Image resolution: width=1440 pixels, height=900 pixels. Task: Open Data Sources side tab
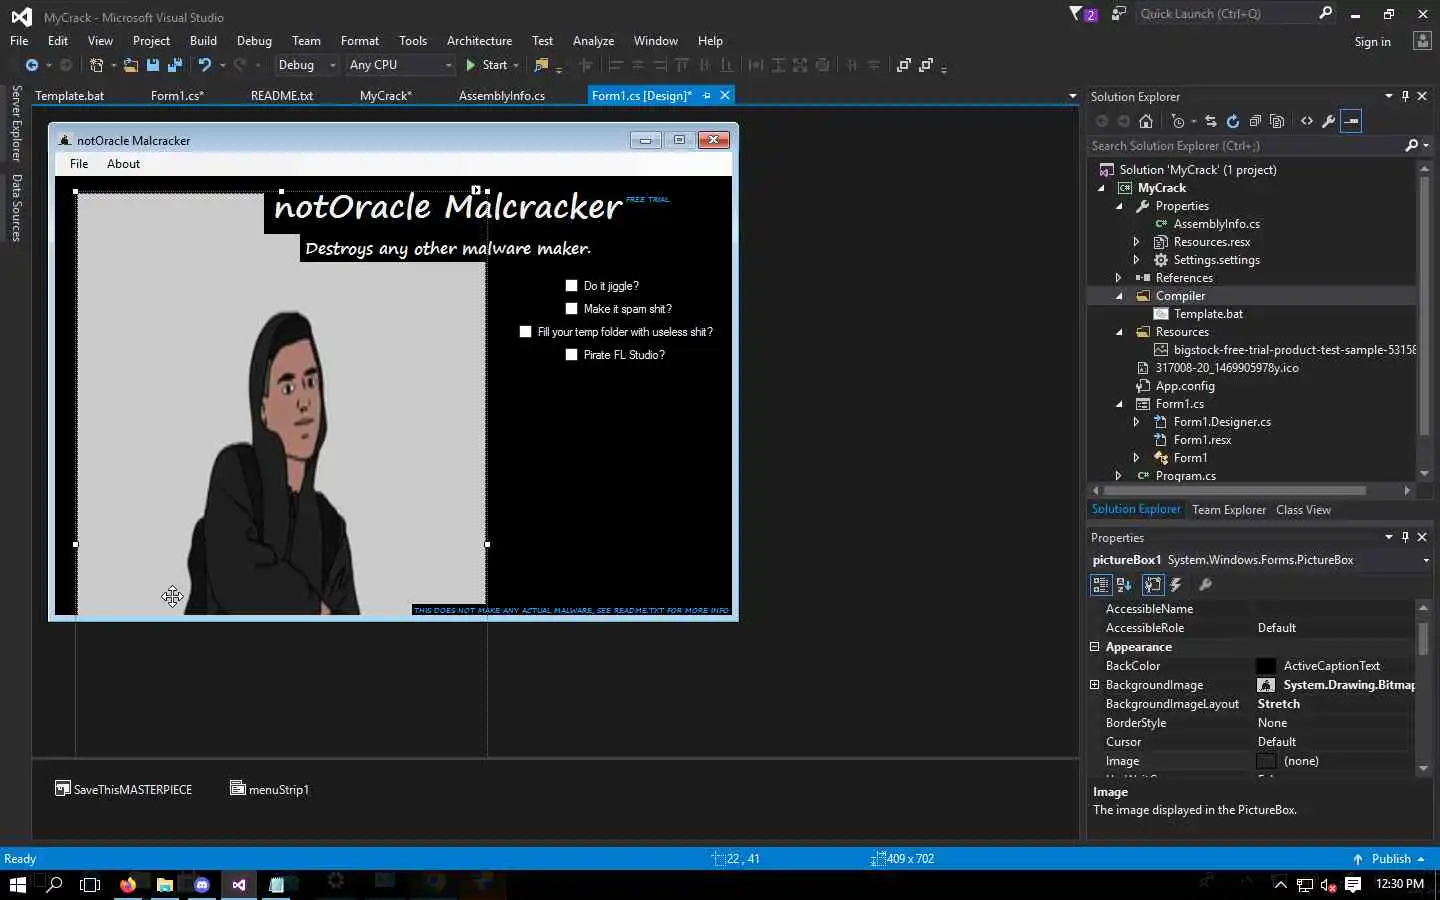[16, 208]
